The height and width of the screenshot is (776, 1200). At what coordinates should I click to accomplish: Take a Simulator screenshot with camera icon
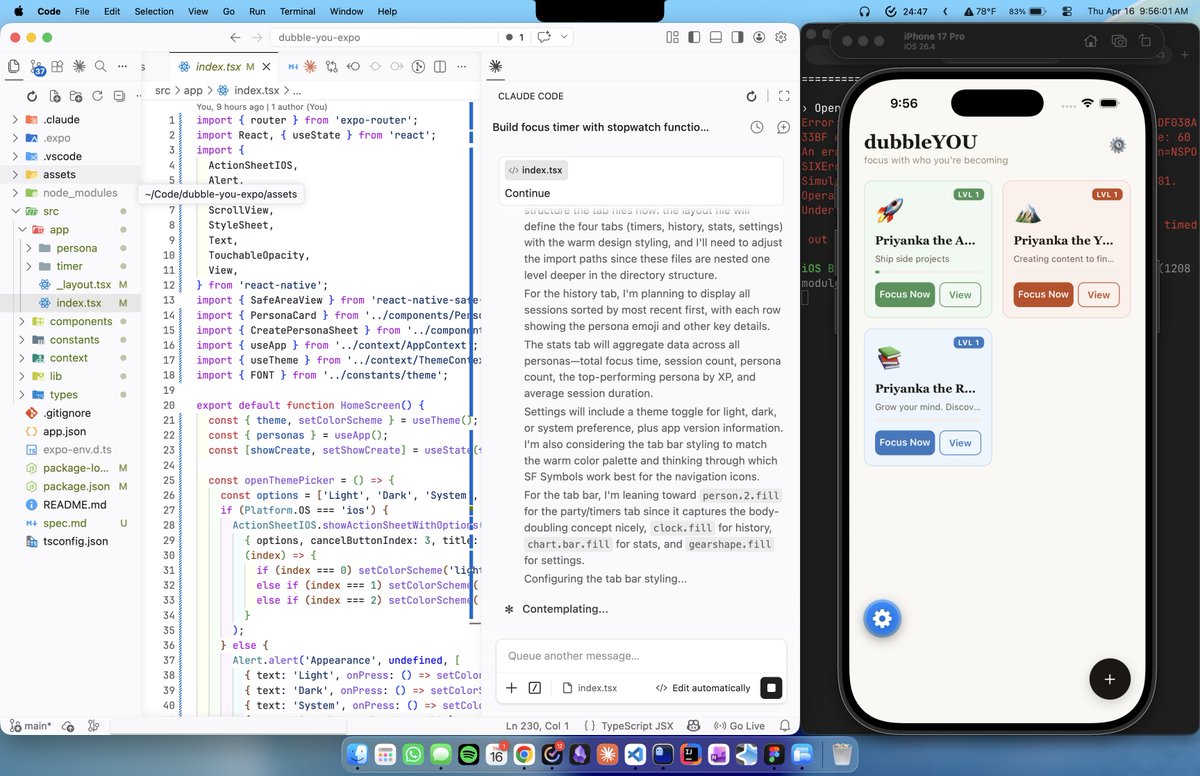1119,41
